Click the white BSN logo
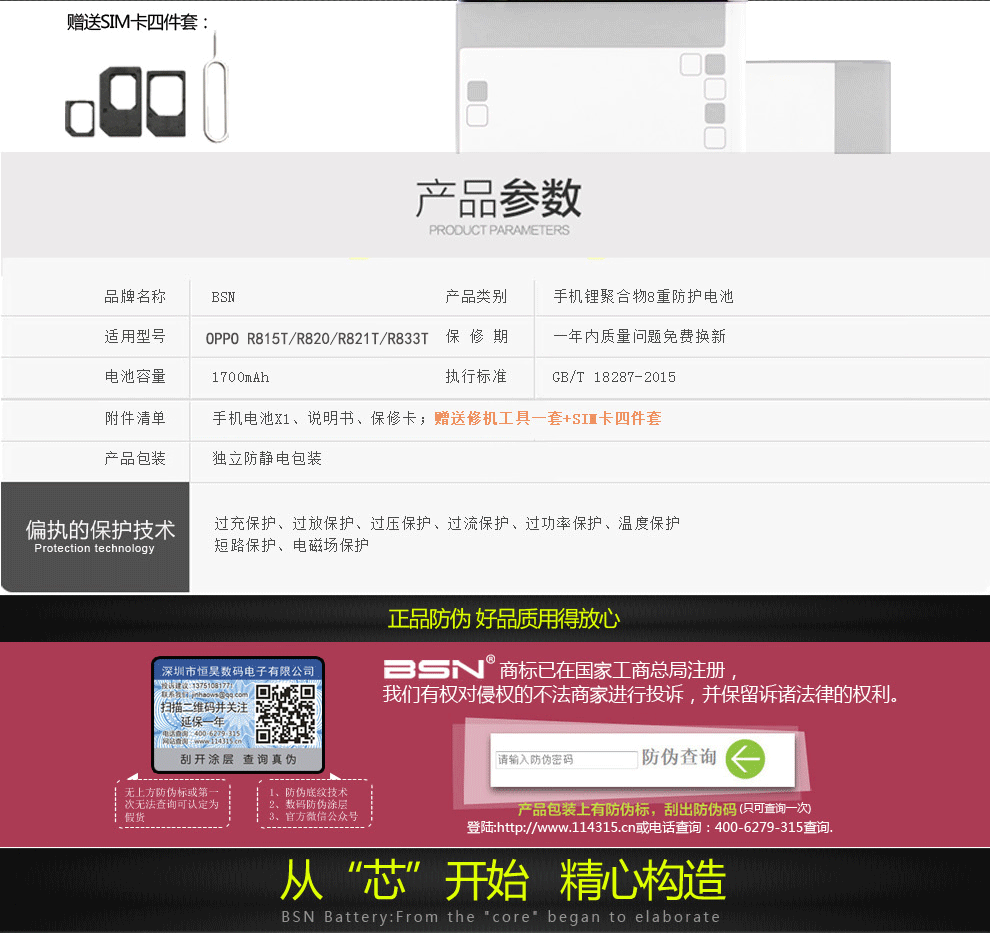This screenshot has height=936, width=990. 435,669
